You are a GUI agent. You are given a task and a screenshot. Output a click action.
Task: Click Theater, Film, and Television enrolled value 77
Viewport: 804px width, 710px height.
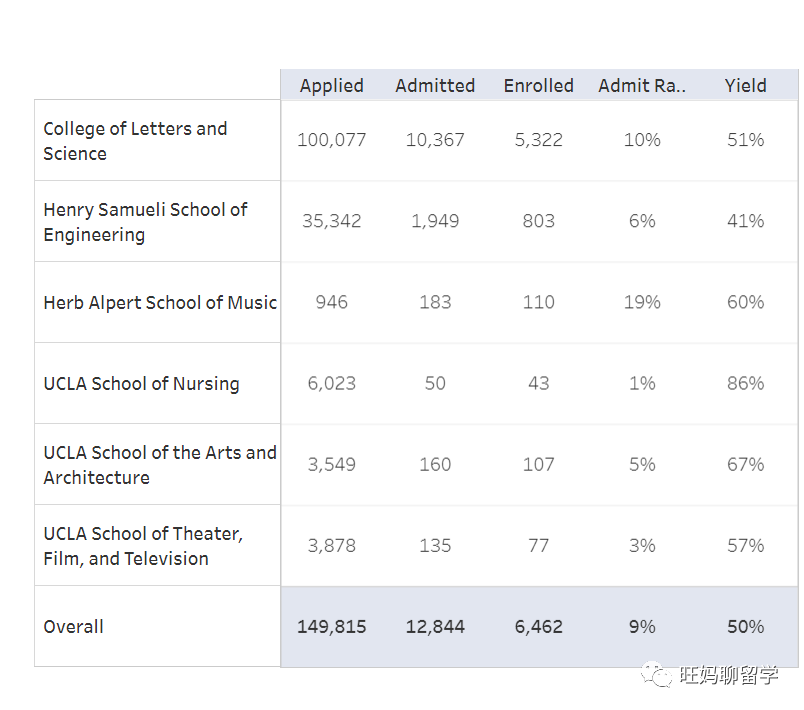coord(538,545)
